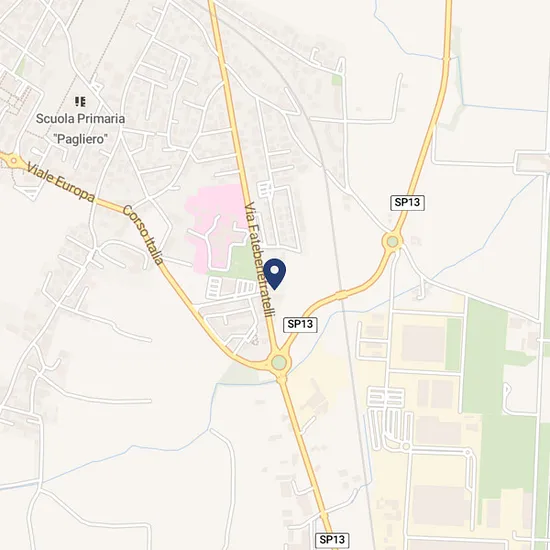Image resolution: width=550 pixels, height=550 pixels.
Task: Select the Scuola Primaria Pagliero school icon
Action: point(80,102)
